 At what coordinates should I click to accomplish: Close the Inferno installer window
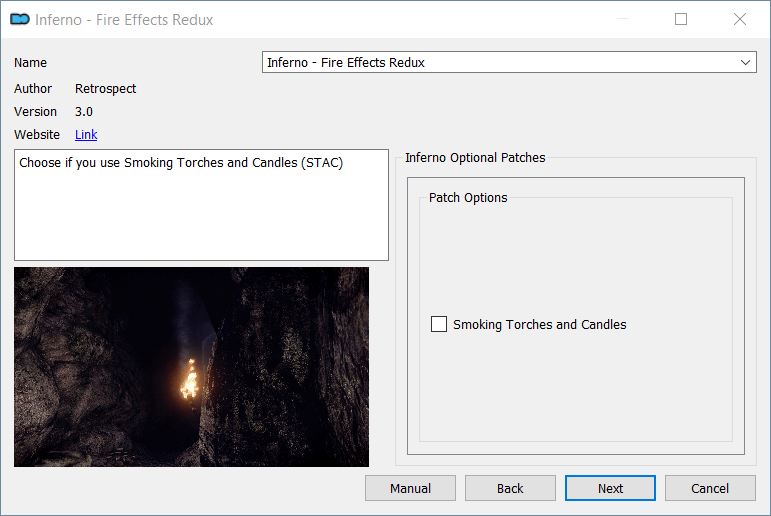[740, 19]
